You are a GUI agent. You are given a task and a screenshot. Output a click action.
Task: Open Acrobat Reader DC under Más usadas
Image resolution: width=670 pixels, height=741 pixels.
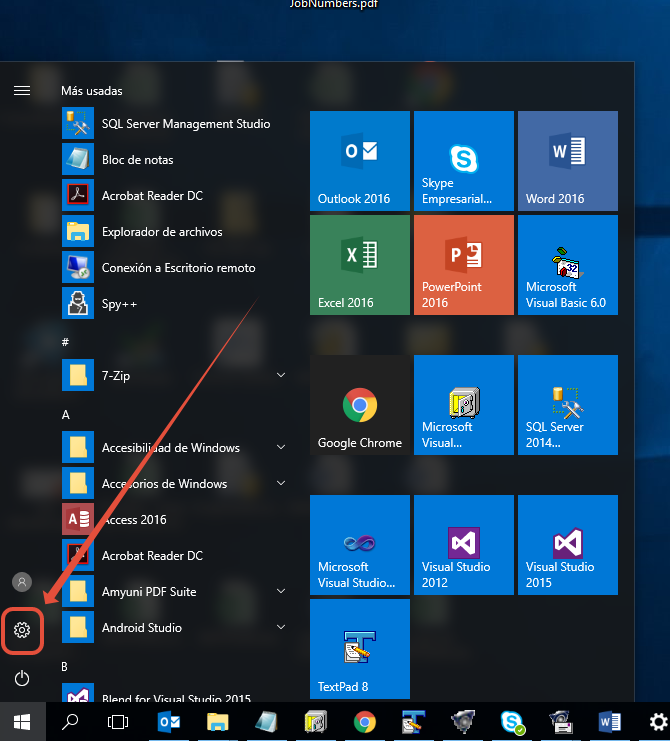tap(176, 196)
